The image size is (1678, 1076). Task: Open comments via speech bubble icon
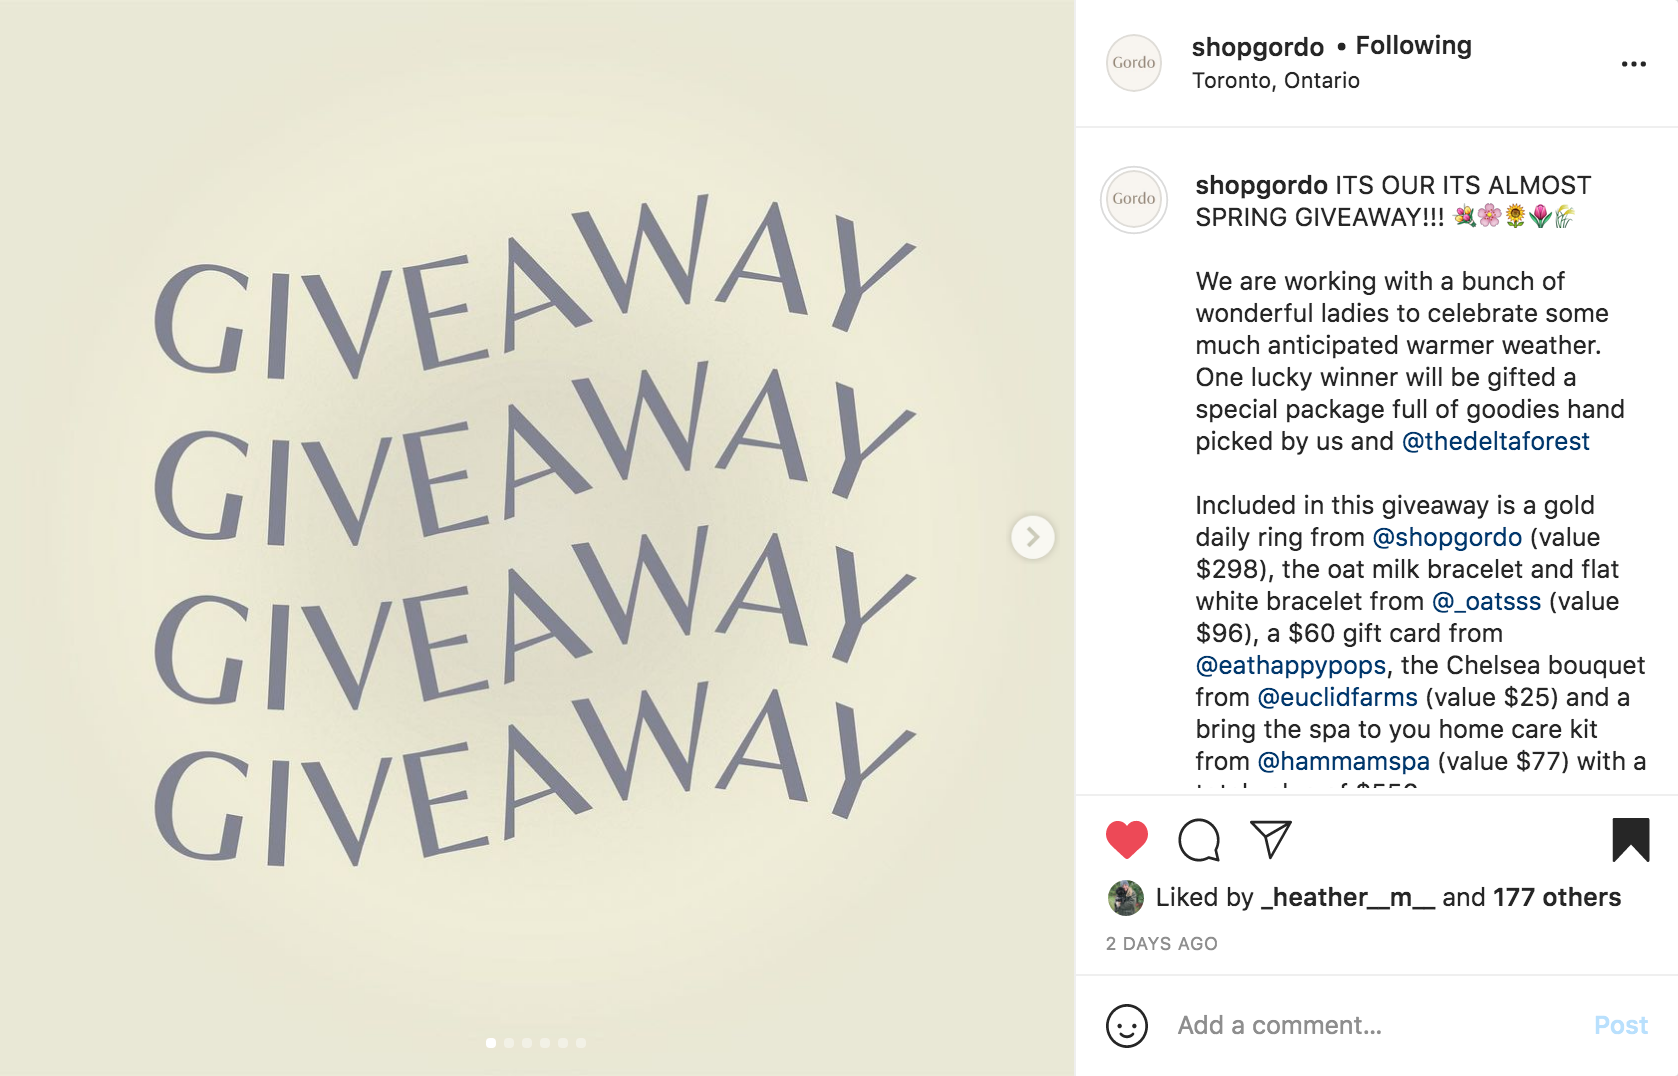(x=1199, y=840)
